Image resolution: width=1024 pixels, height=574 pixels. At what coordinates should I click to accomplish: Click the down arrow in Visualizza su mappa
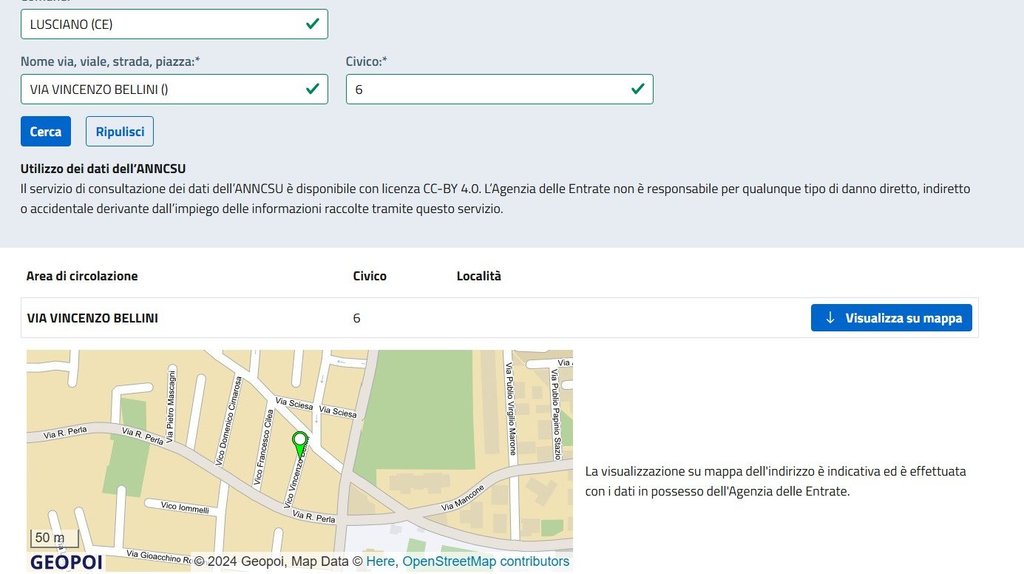[829, 318]
